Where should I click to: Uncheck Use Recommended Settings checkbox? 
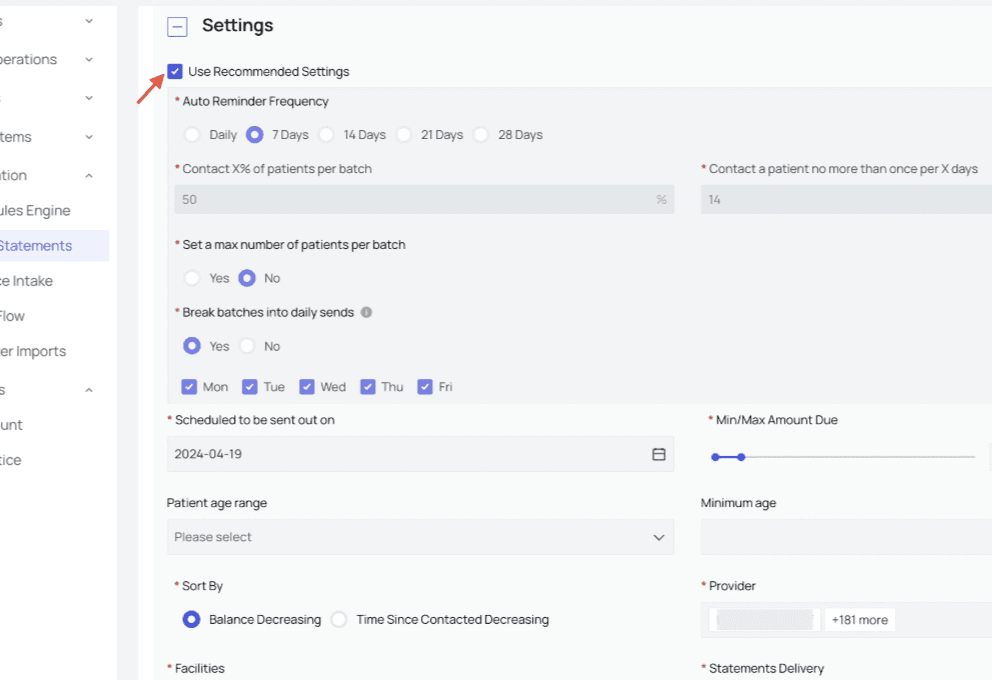[176, 72]
